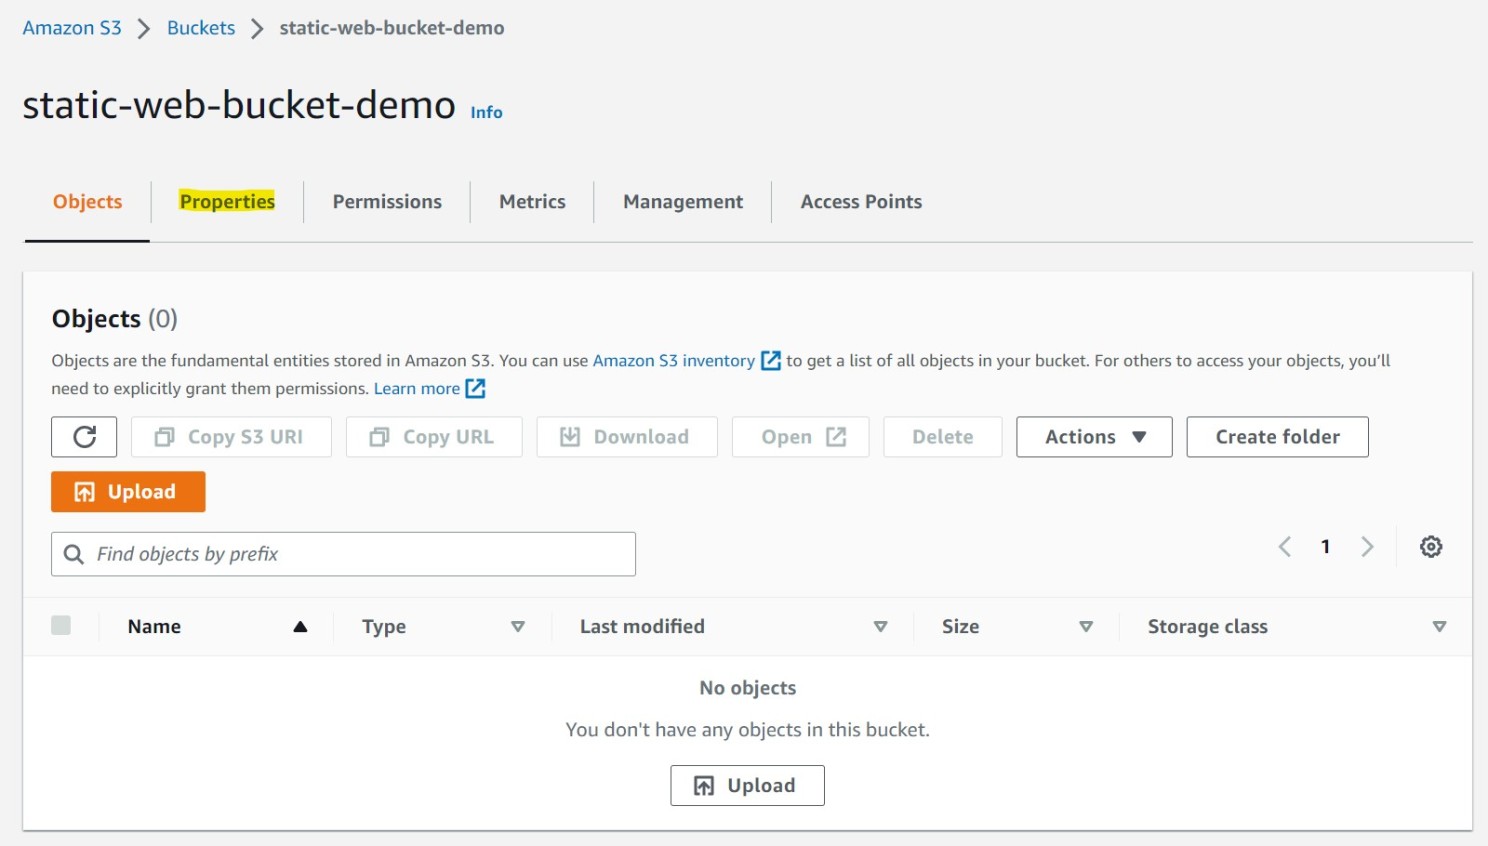Click the Copy URL button

pyautogui.click(x=434, y=437)
